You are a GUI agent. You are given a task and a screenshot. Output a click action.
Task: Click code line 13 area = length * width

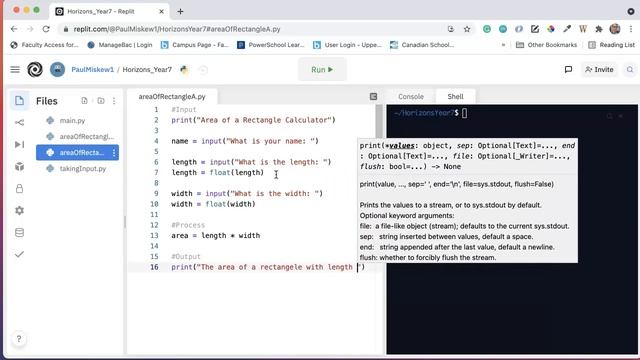click(x=216, y=236)
